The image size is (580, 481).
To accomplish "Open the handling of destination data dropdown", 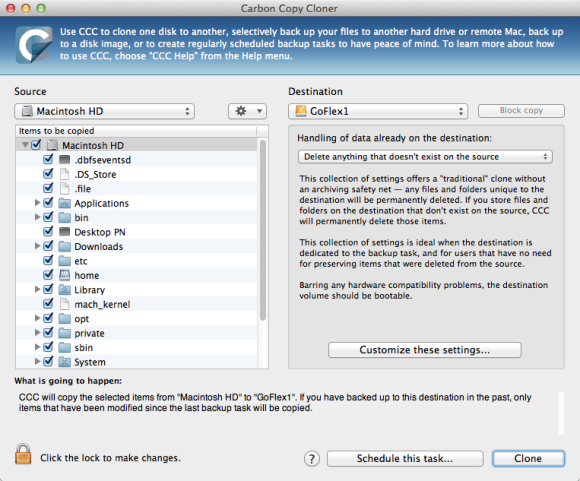I will 425,157.
